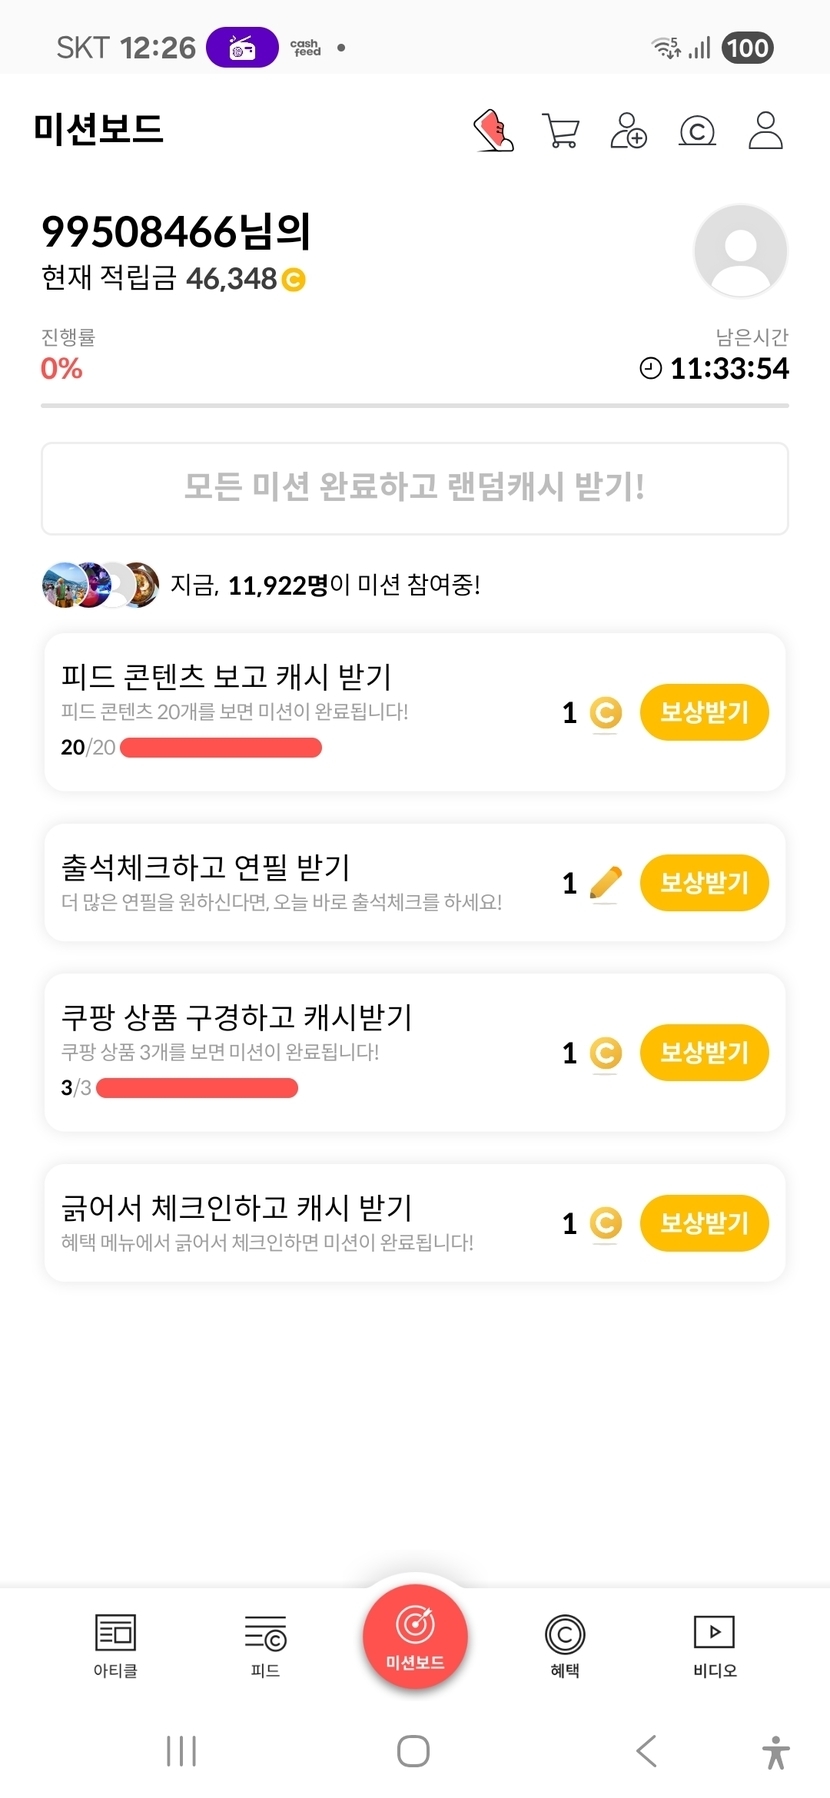The height and width of the screenshot is (1798, 830).
Task: Select the 미션보드 center tab
Action: point(415,1637)
